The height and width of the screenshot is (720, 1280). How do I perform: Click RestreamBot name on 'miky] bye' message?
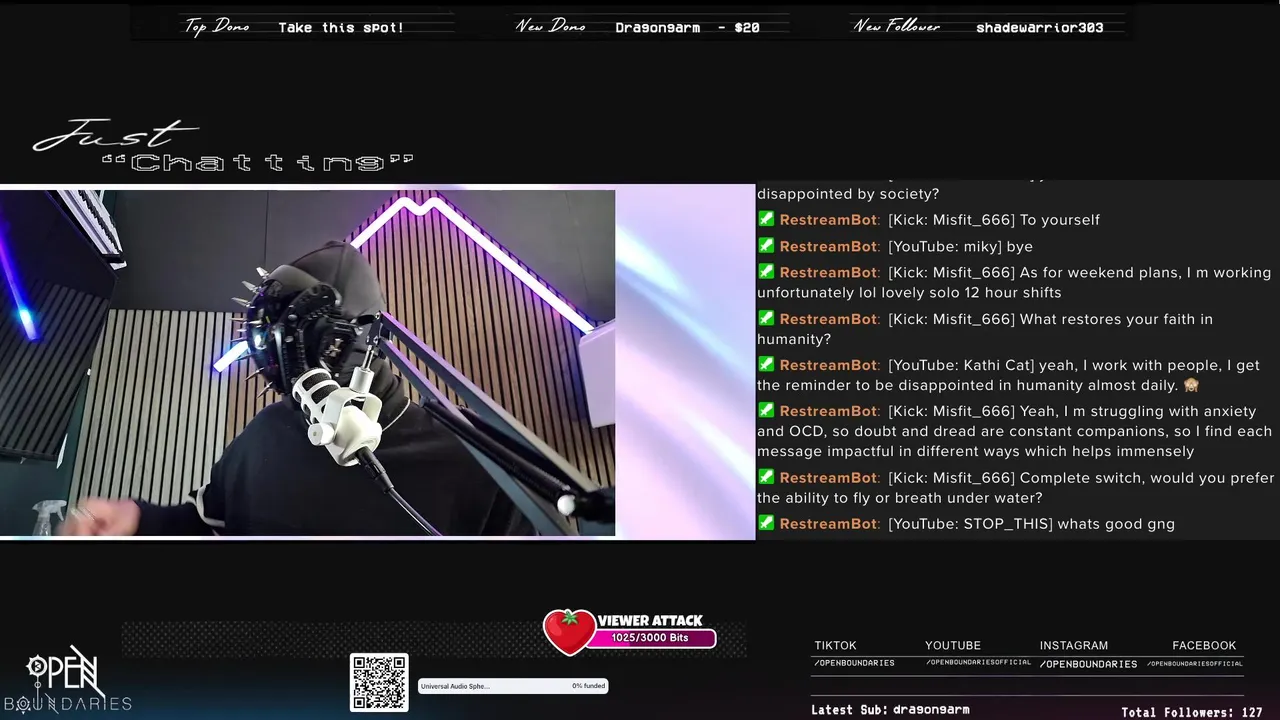pos(829,246)
